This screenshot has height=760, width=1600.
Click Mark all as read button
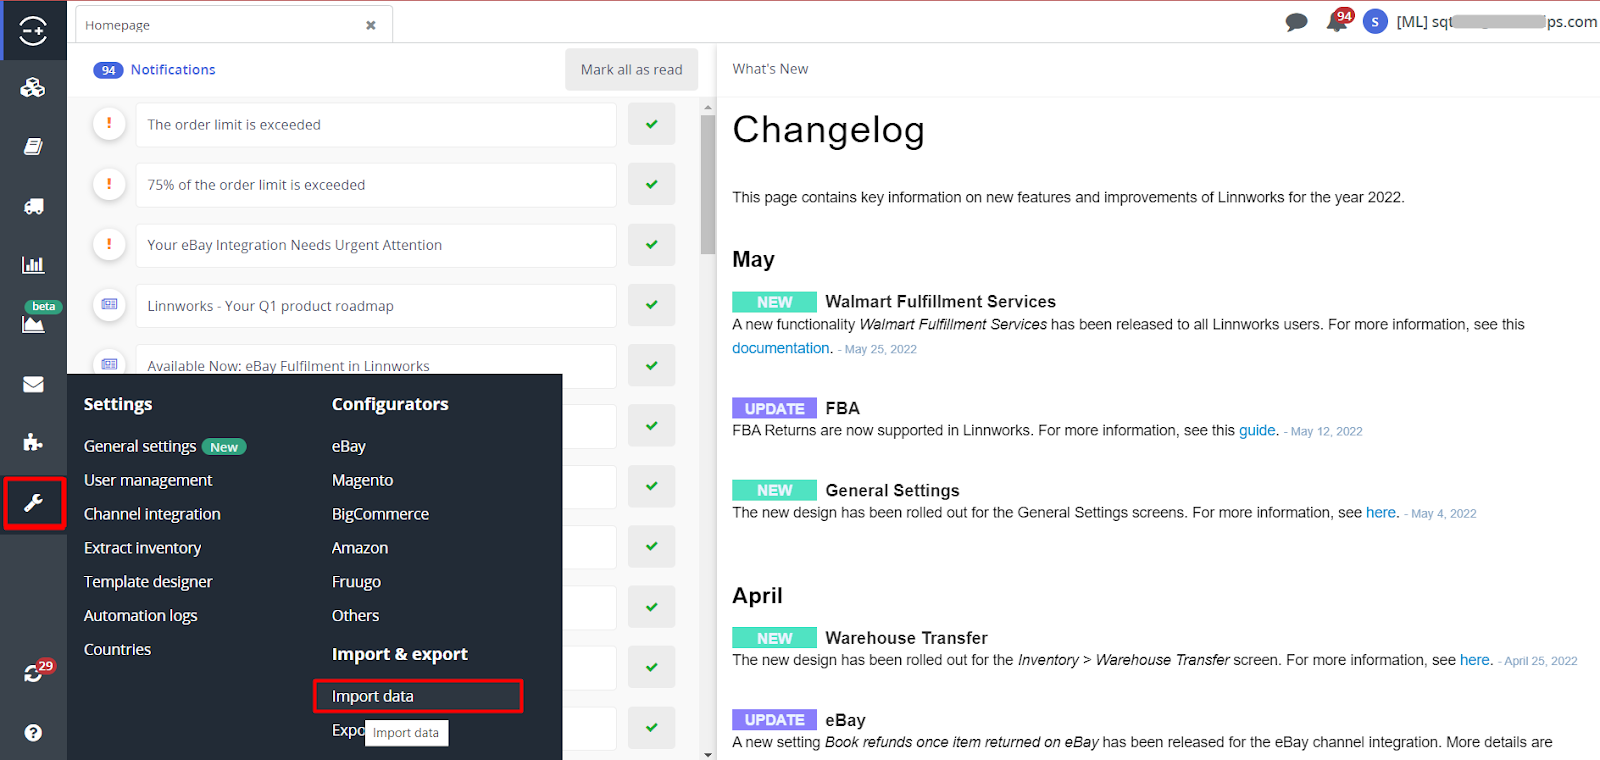pyautogui.click(x=631, y=70)
